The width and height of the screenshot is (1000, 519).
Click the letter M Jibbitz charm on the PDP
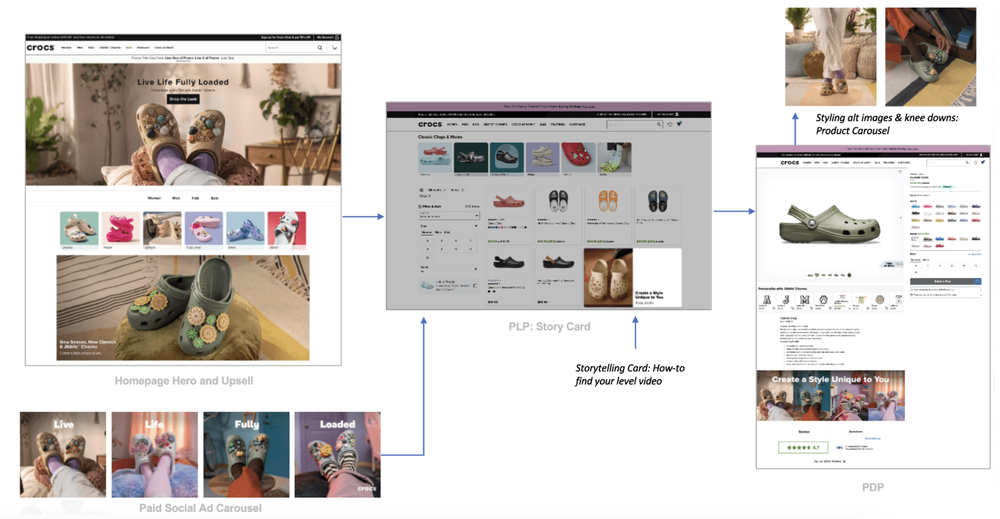click(804, 300)
